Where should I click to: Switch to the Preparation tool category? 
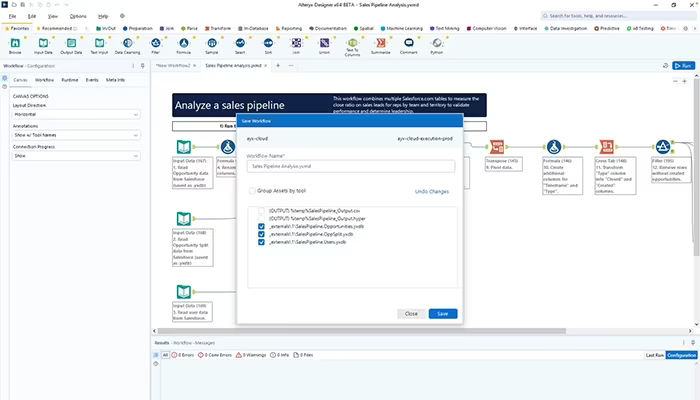[x=138, y=28]
